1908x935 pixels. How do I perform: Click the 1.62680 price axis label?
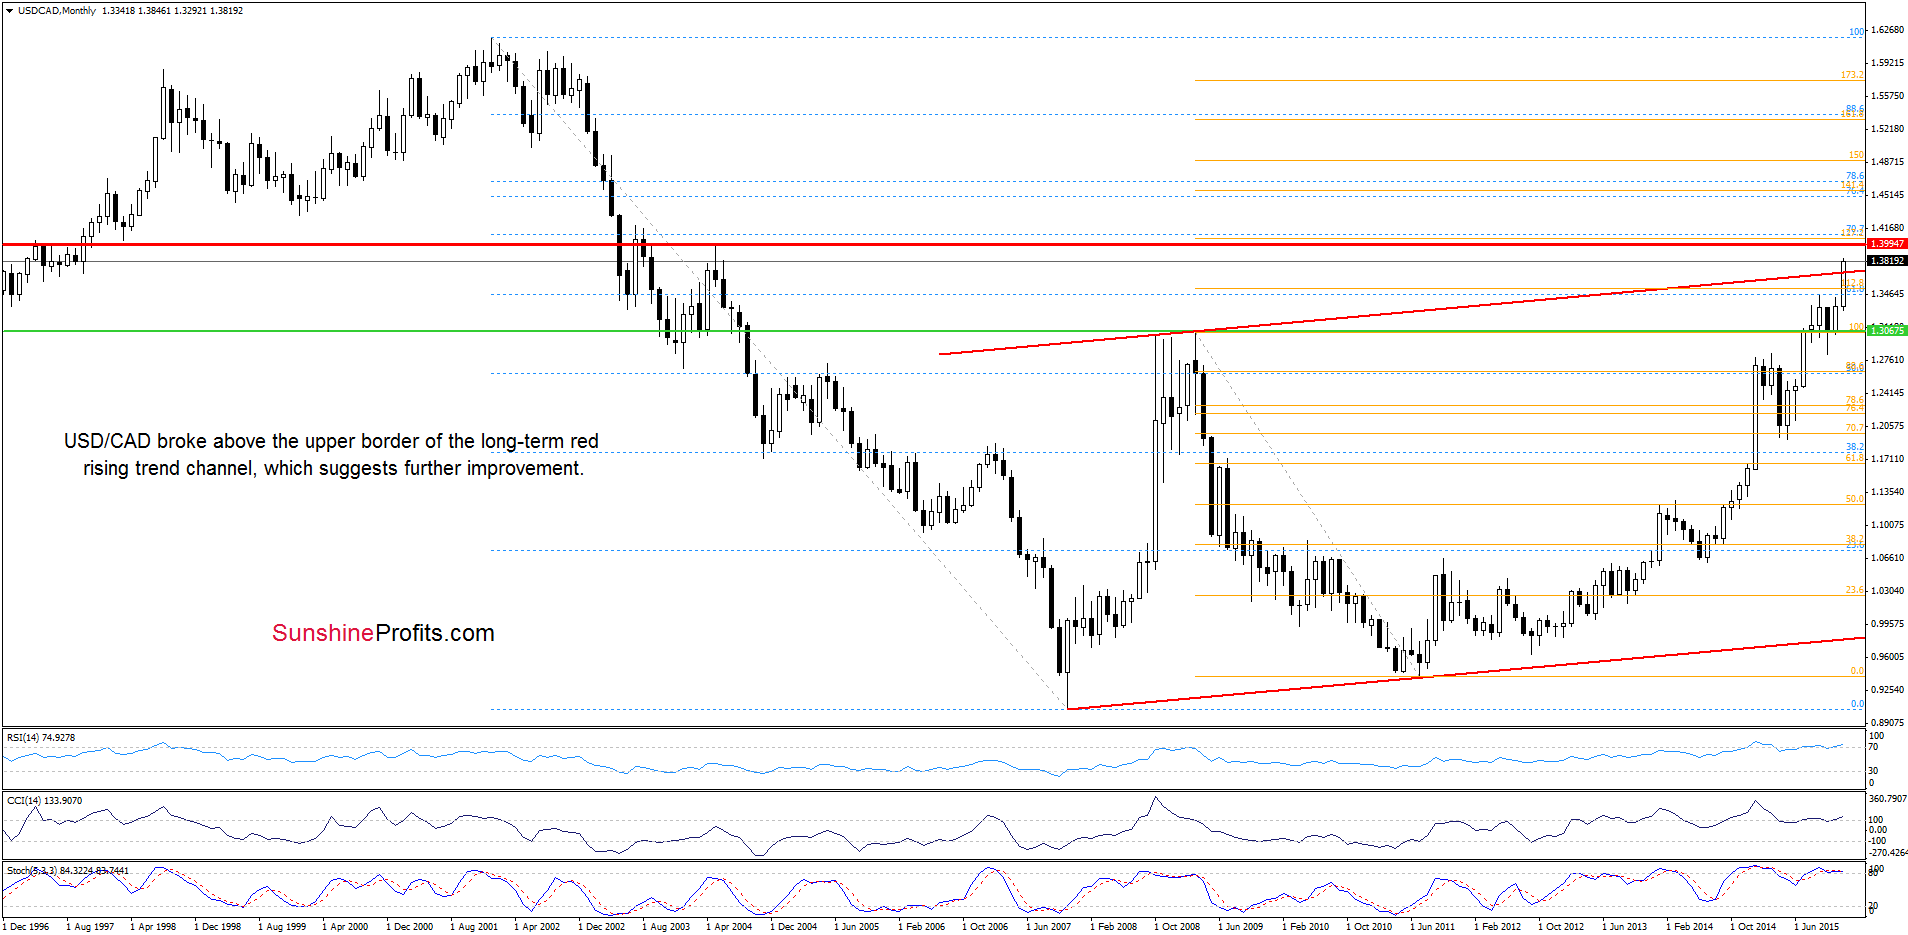[1887, 30]
